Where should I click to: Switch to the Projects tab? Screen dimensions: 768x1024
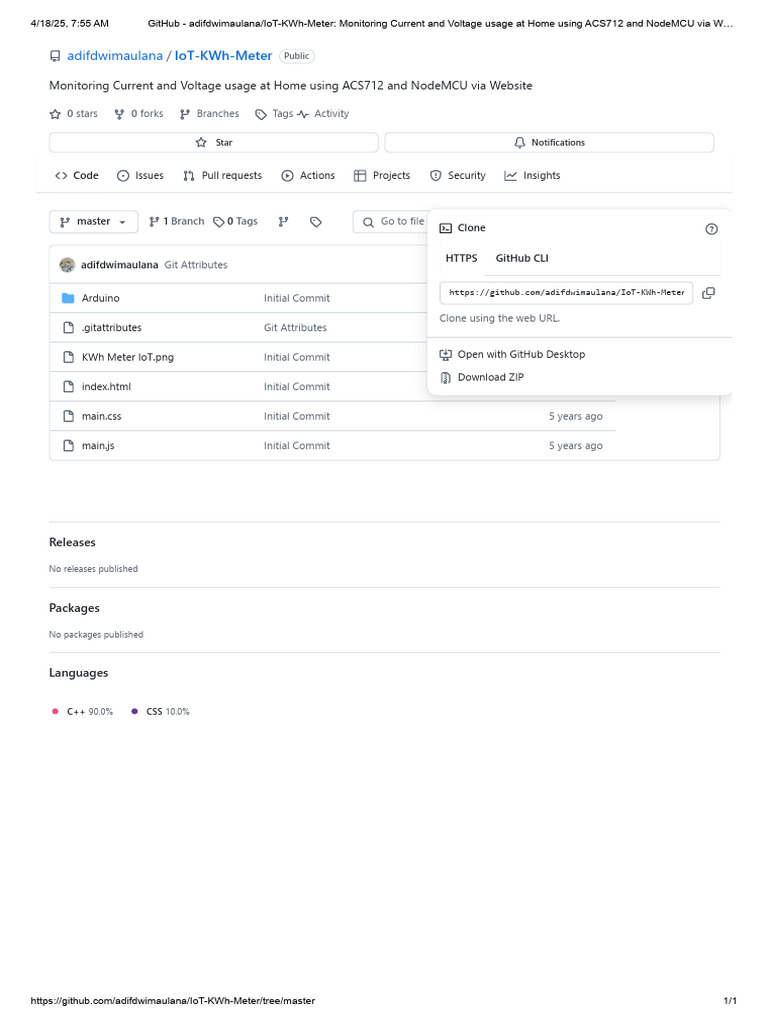tap(382, 176)
